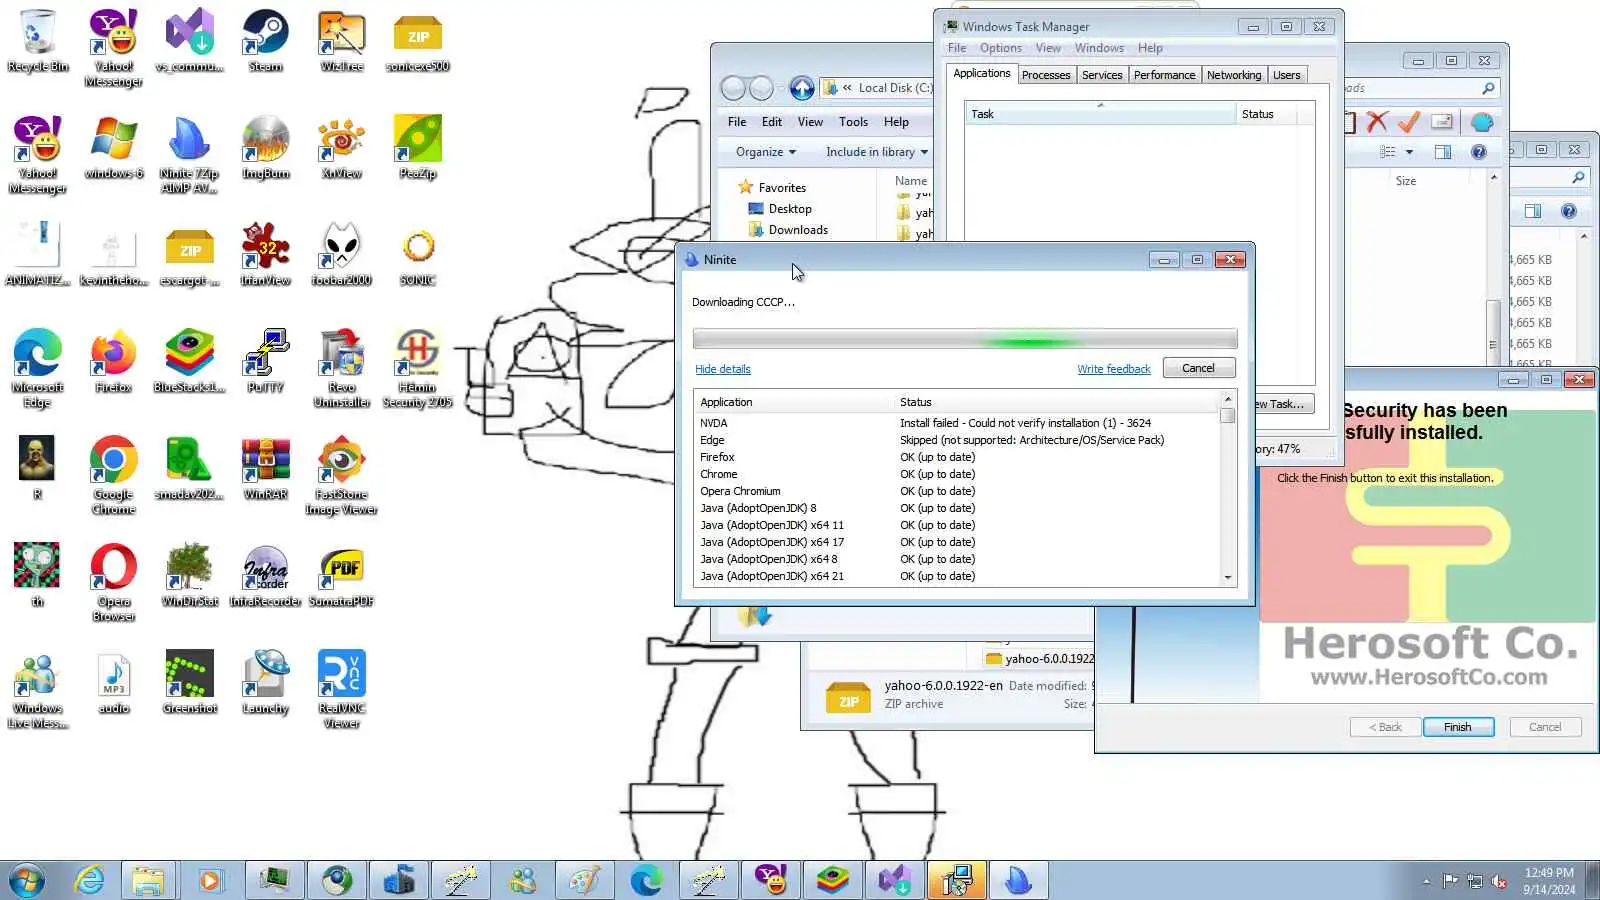This screenshot has height=900, width=1600.
Task: Open the Tools menu in Explorer
Action: 853,122
